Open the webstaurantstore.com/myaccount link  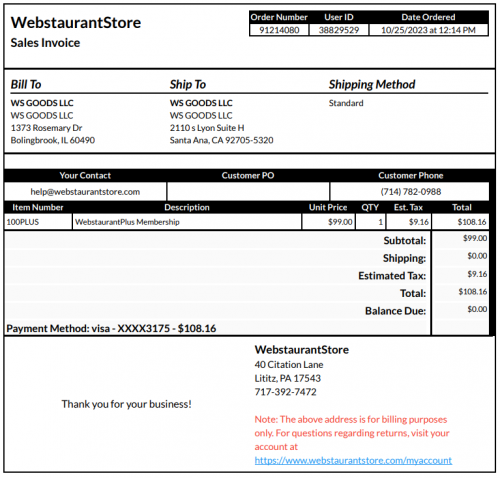pos(353,460)
